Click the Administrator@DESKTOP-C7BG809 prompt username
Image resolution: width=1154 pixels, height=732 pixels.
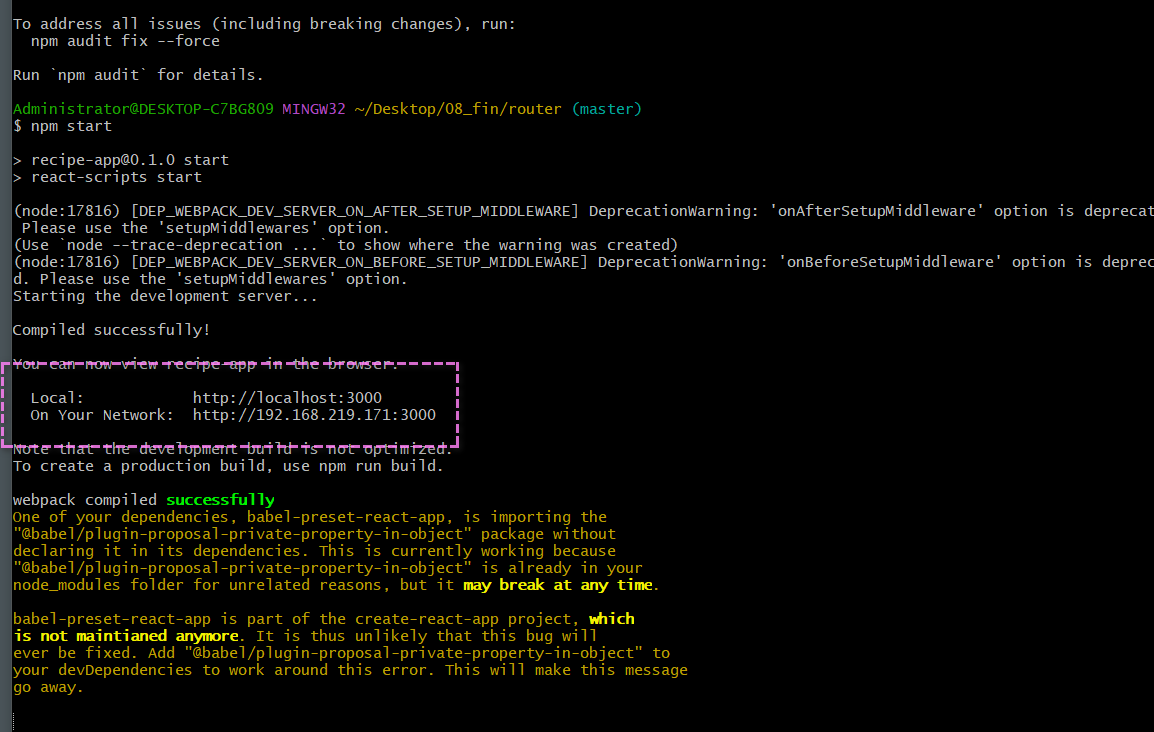[x=143, y=109]
